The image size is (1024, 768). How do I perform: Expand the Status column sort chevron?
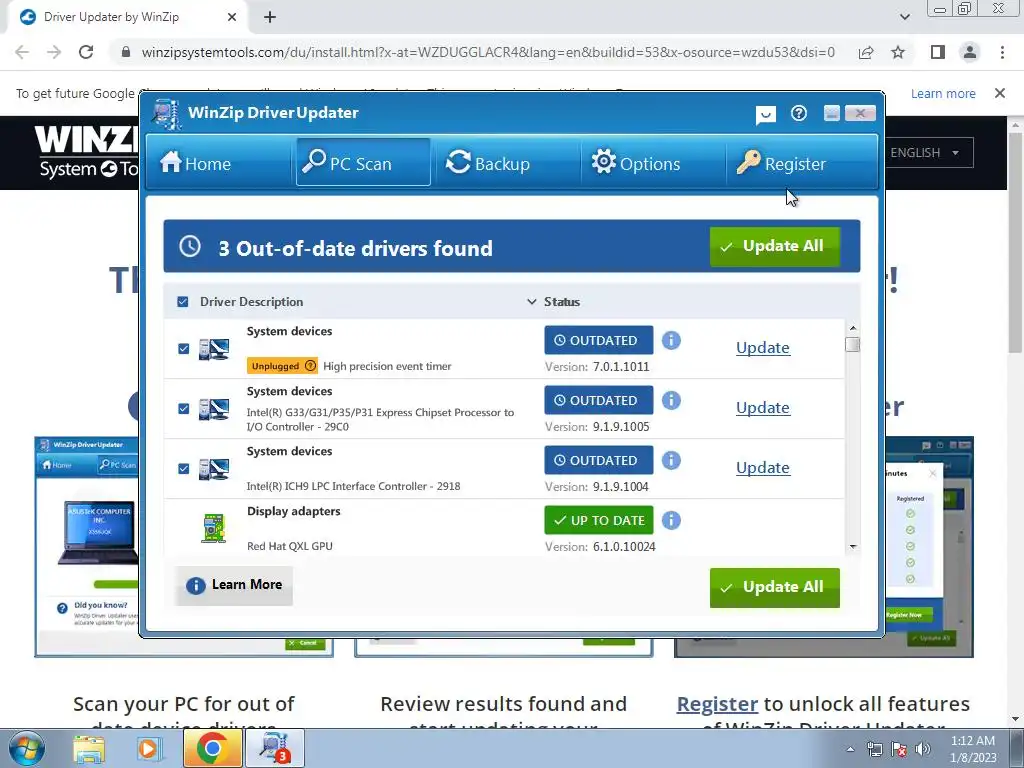pos(532,302)
